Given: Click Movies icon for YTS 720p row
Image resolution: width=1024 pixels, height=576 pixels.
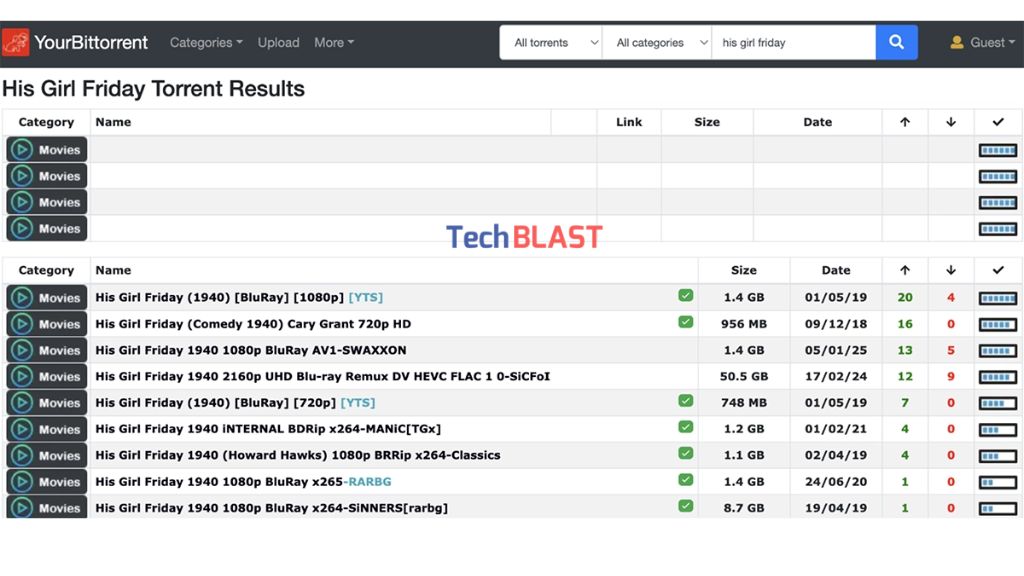Looking at the screenshot, I should pos(46,403).
